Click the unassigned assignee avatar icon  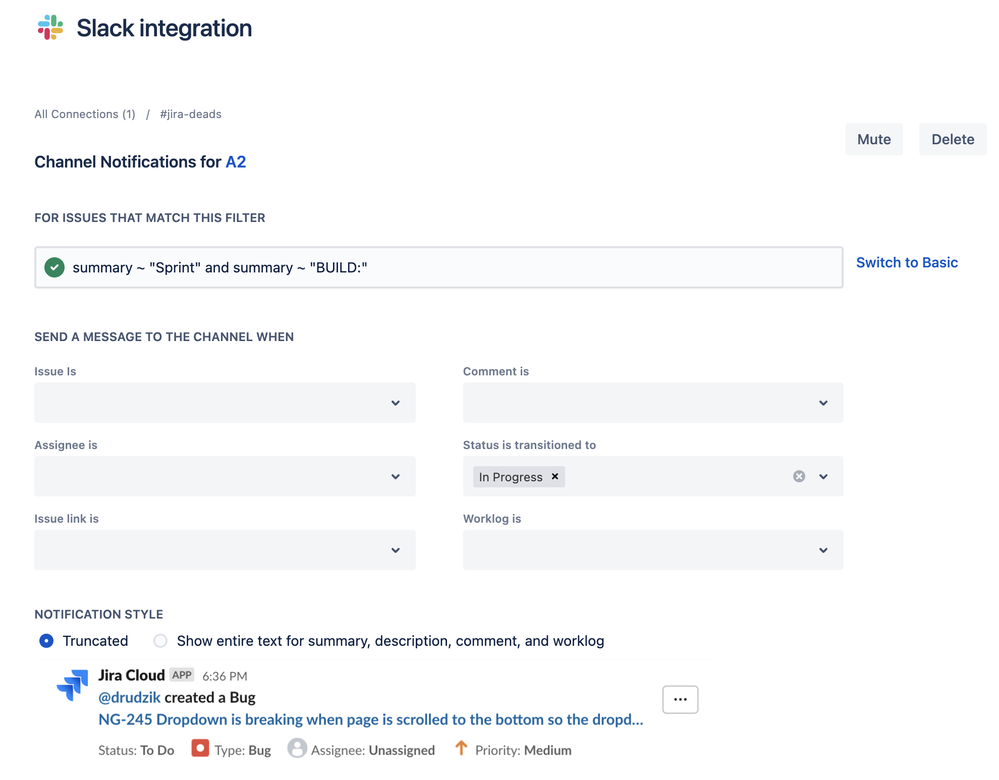pos(297,748)
